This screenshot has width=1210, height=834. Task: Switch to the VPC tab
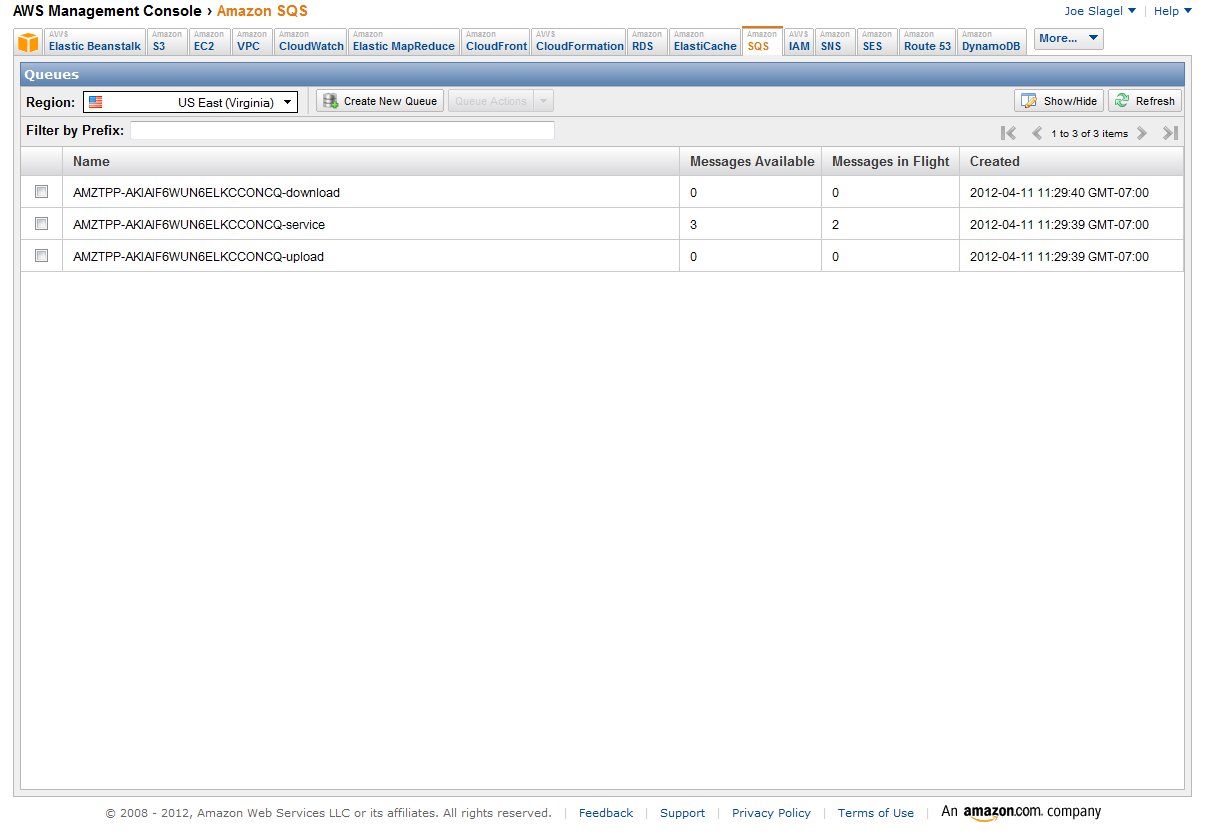click(x=253, y=42)
